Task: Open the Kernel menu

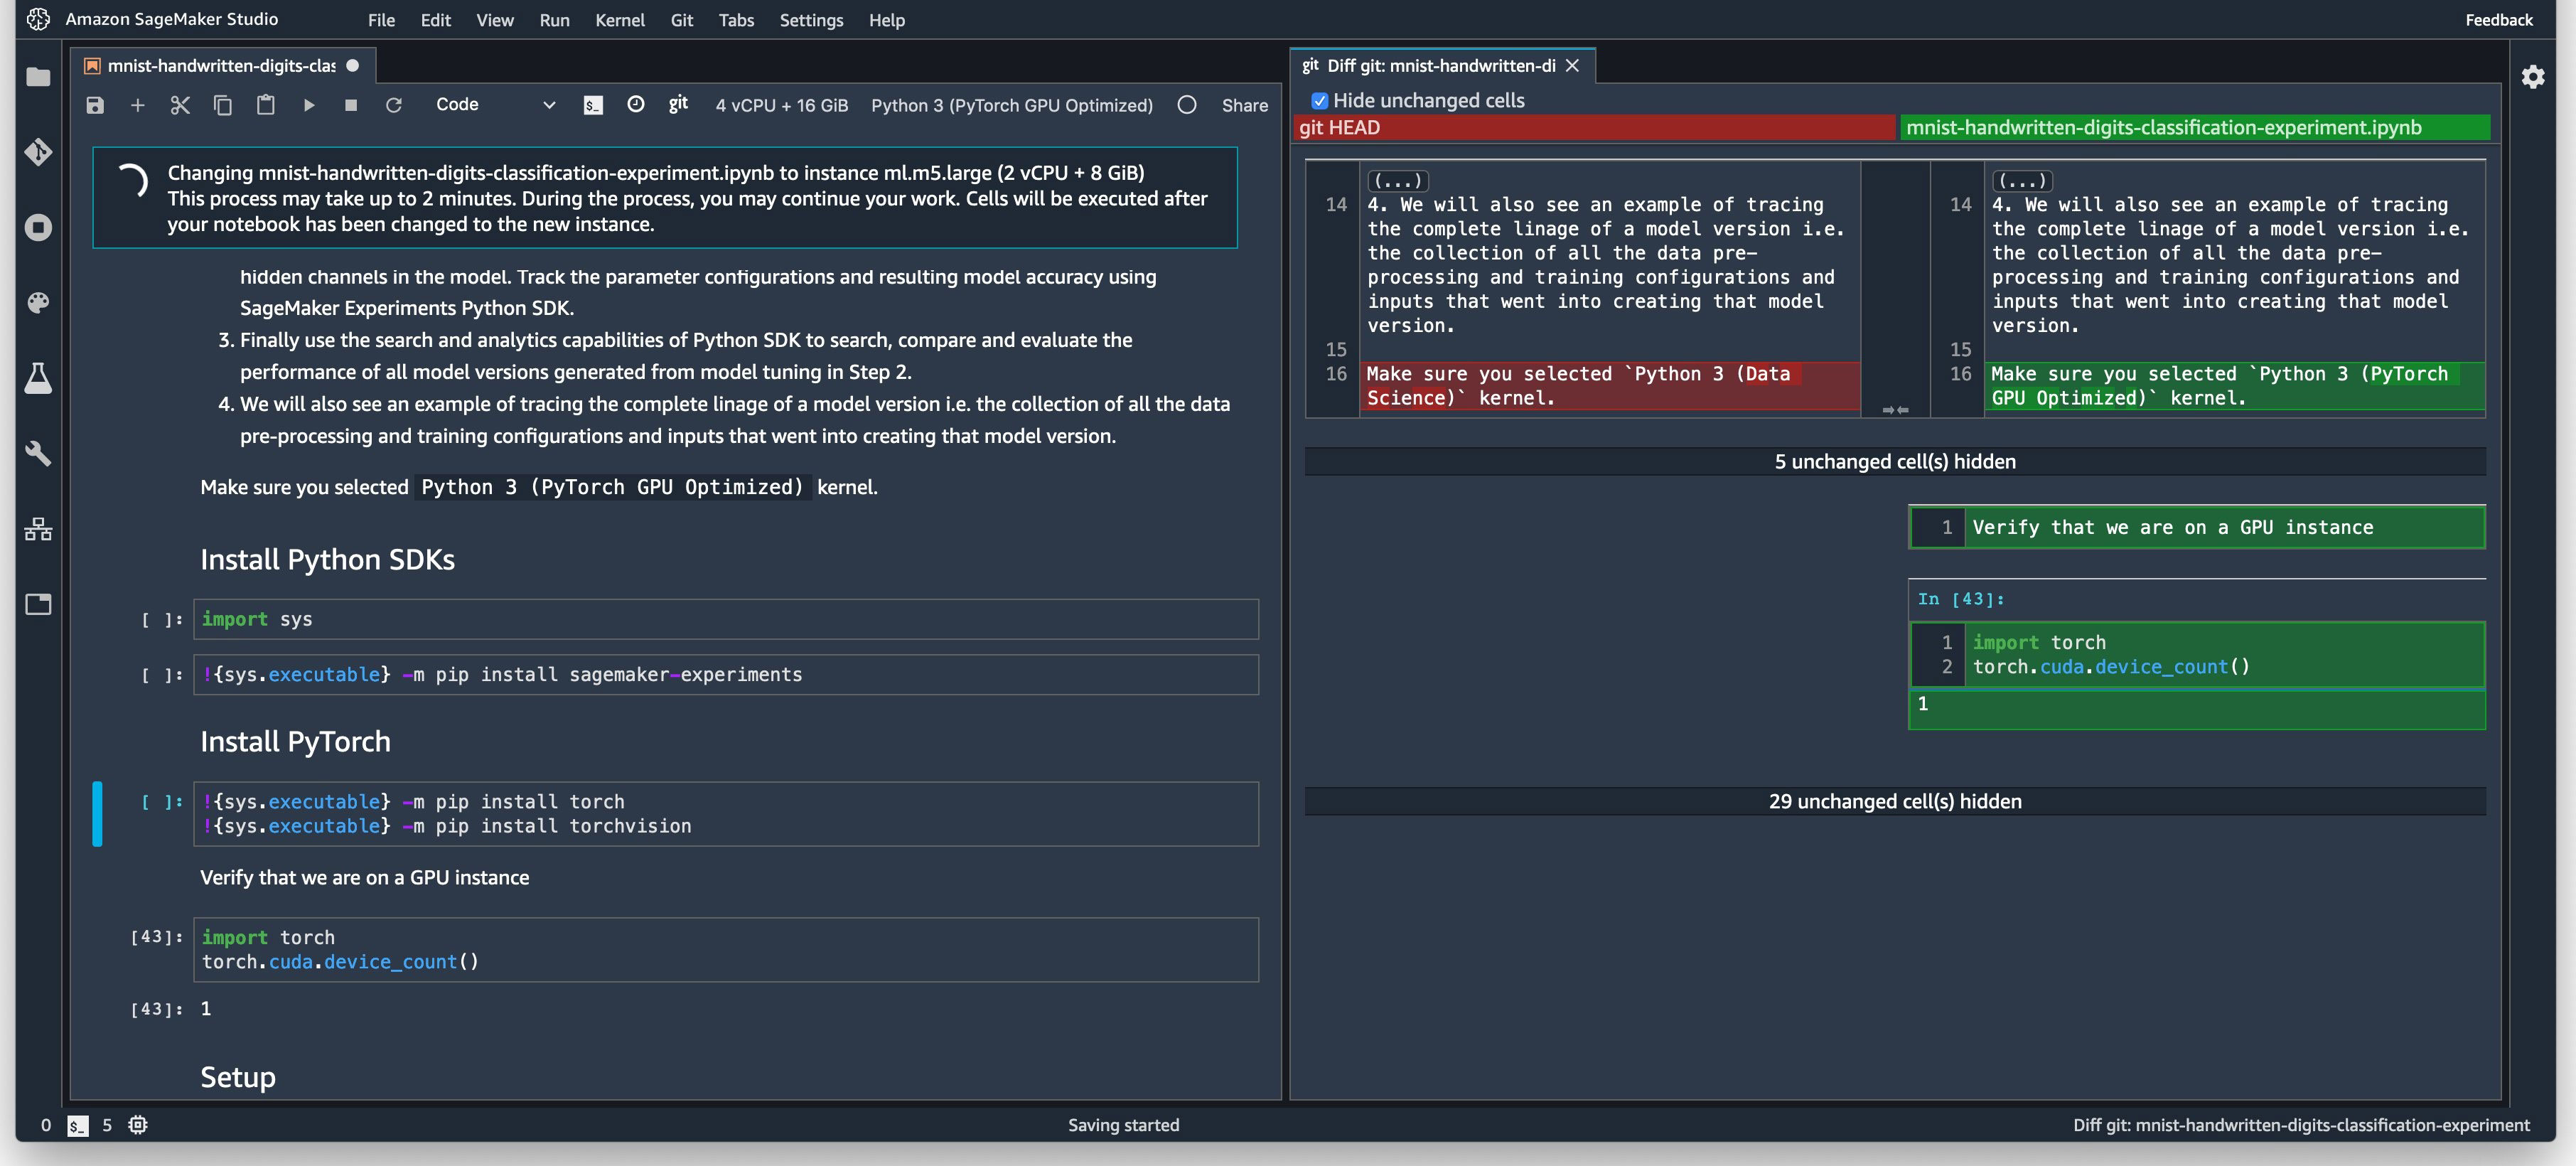Action: pos(619,20)
